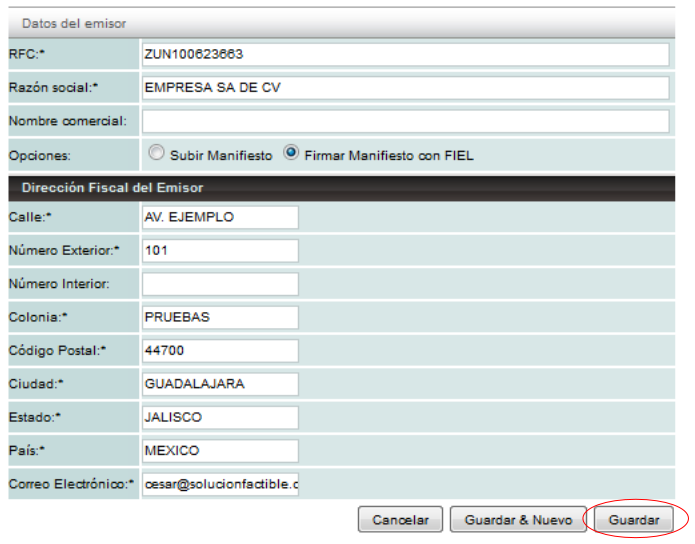Click the Código Postal field
This screenshot has height=544, width=695.
click(220, 351)
